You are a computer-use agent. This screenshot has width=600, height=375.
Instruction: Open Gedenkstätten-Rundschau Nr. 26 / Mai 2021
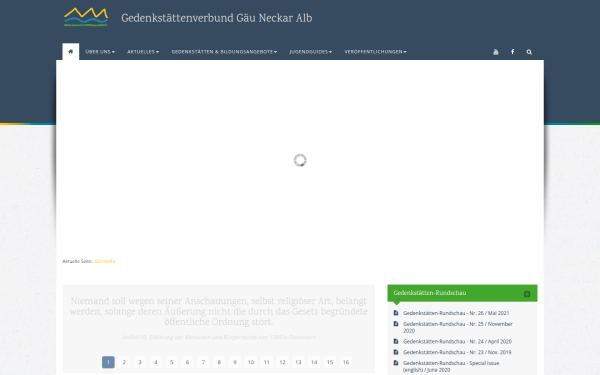(456, 313)
